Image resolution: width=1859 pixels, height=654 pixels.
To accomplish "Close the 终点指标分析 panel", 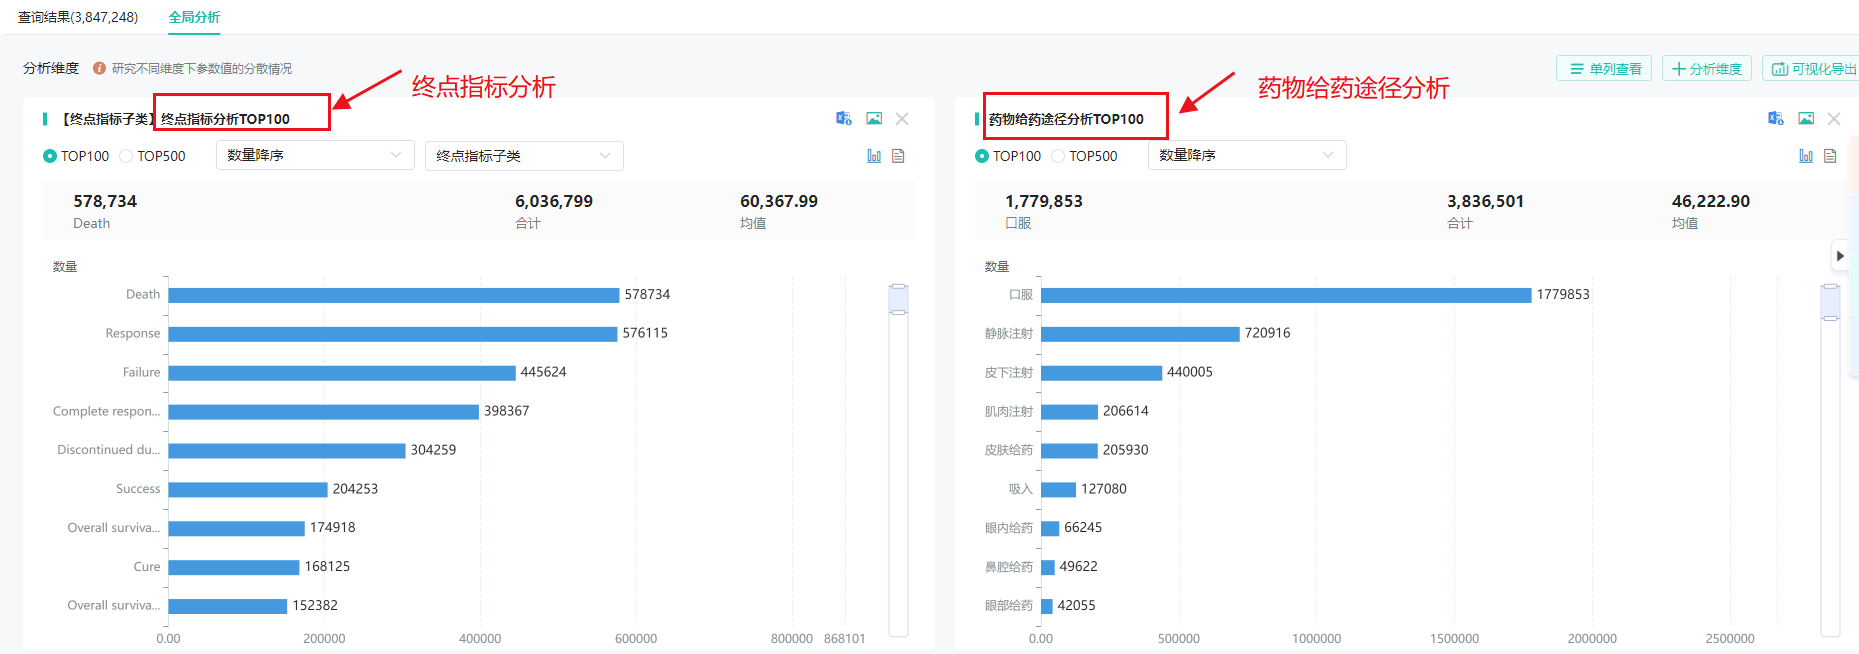I will tap(902, 119).
